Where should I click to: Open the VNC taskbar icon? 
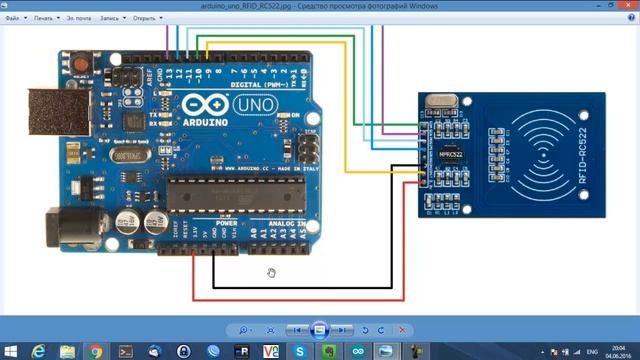(x=271, y=351)
